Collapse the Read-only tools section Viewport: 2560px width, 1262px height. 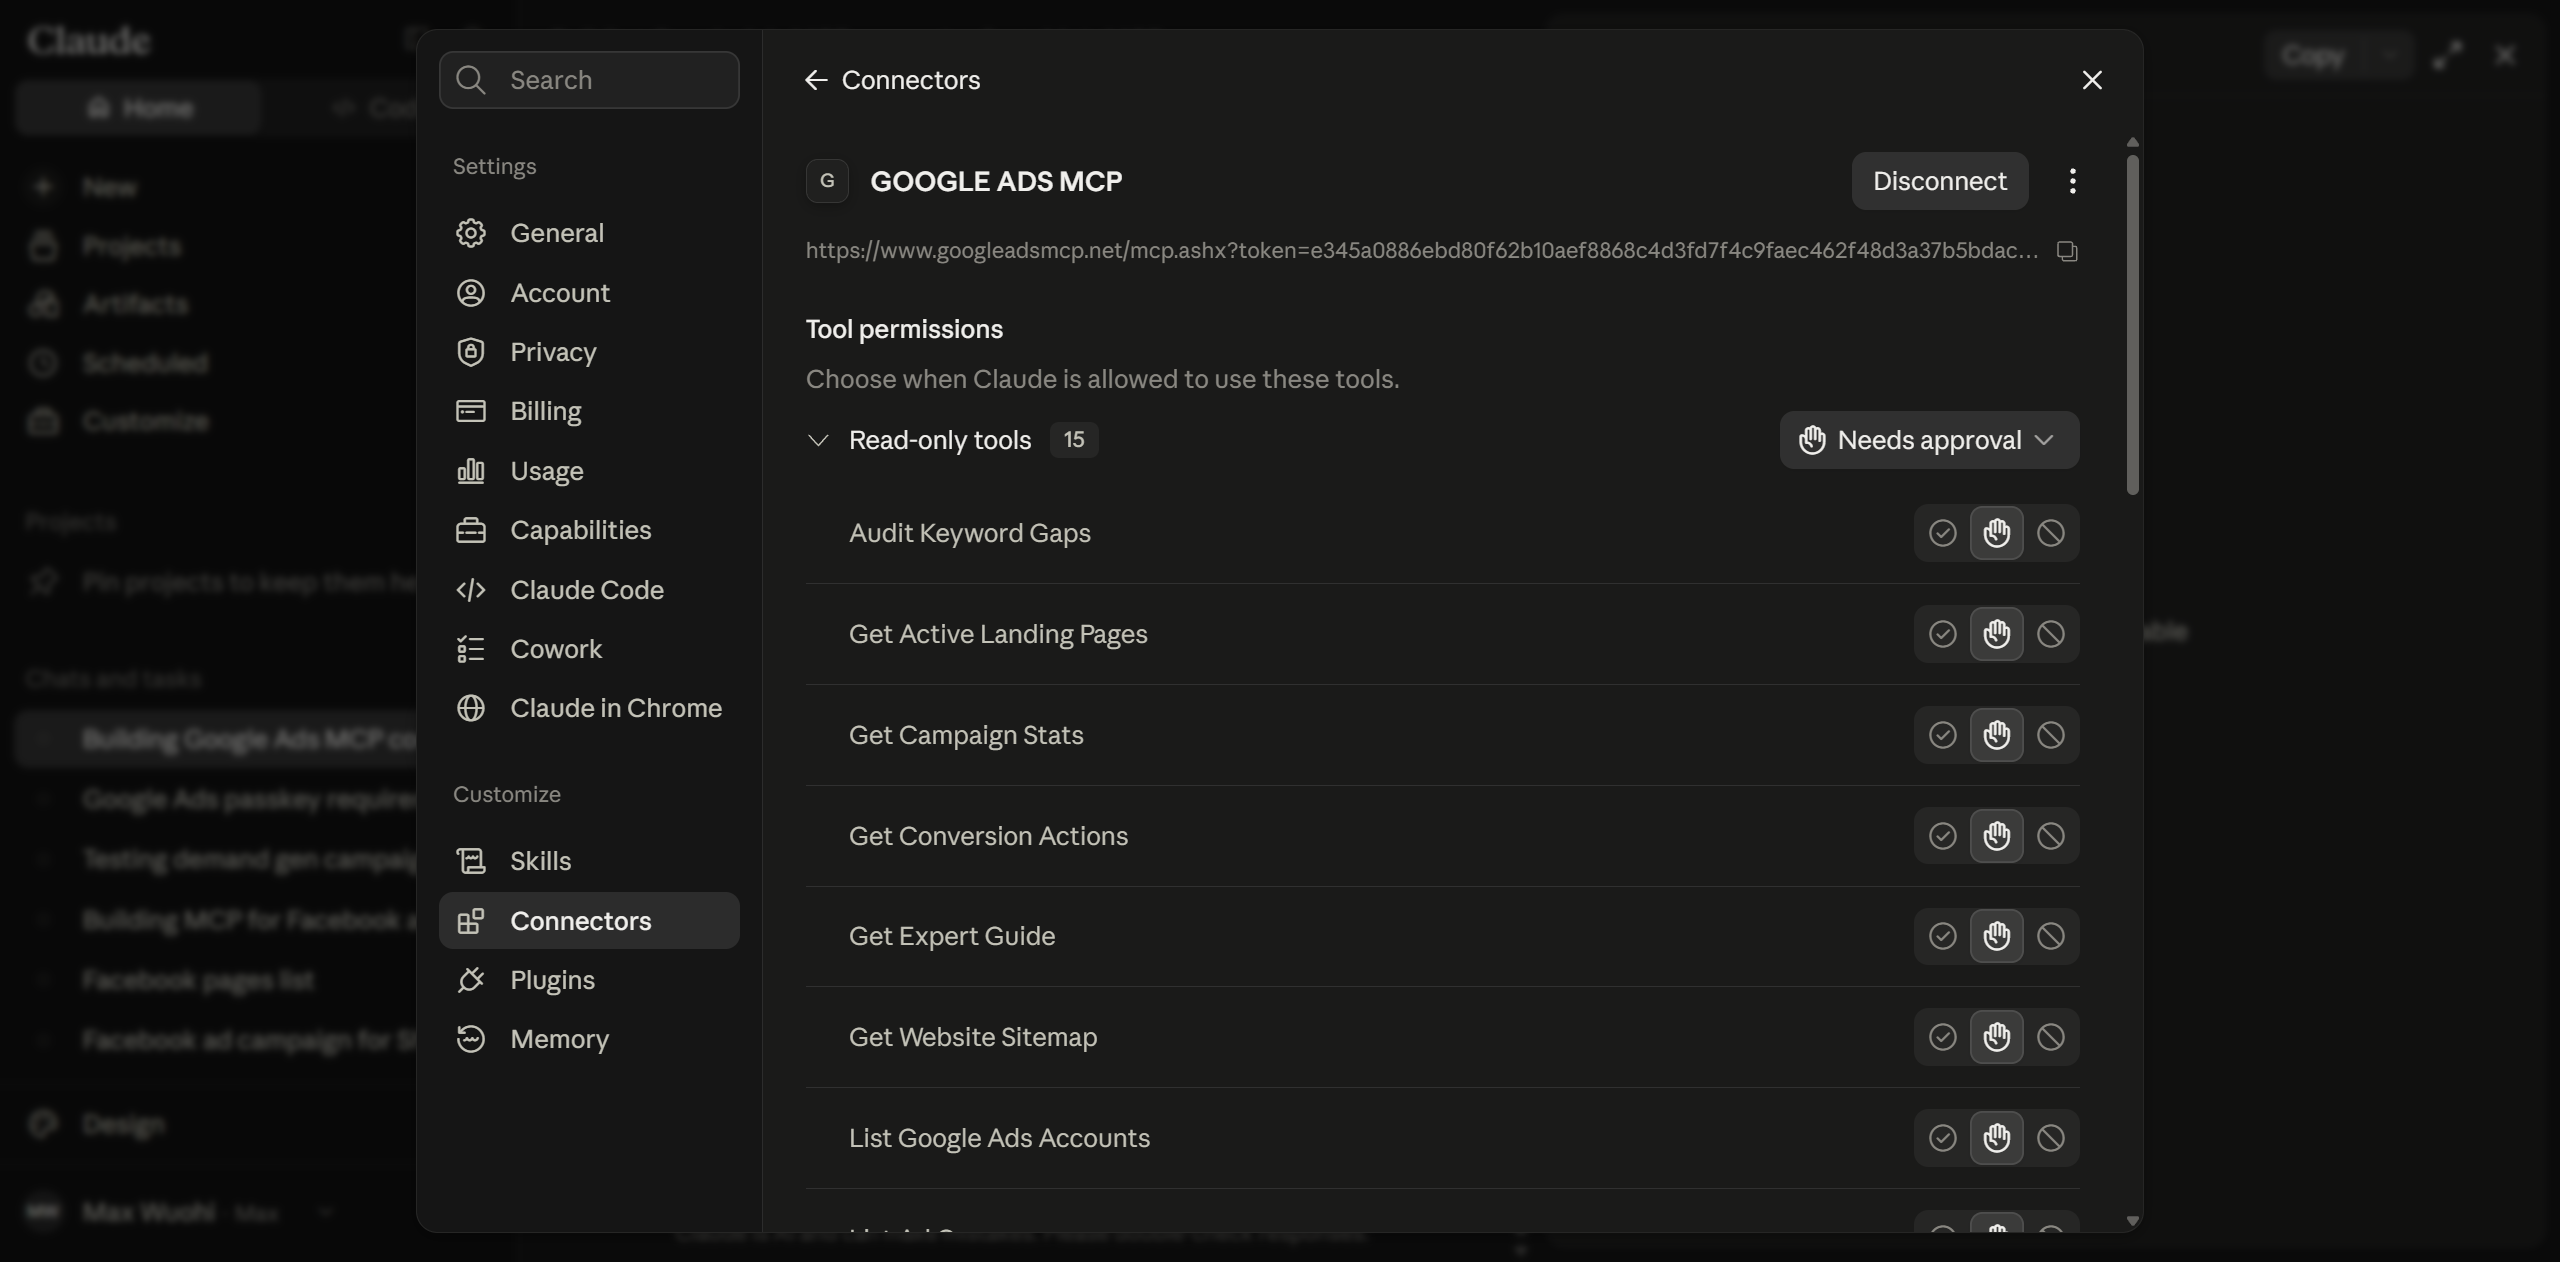818,440
